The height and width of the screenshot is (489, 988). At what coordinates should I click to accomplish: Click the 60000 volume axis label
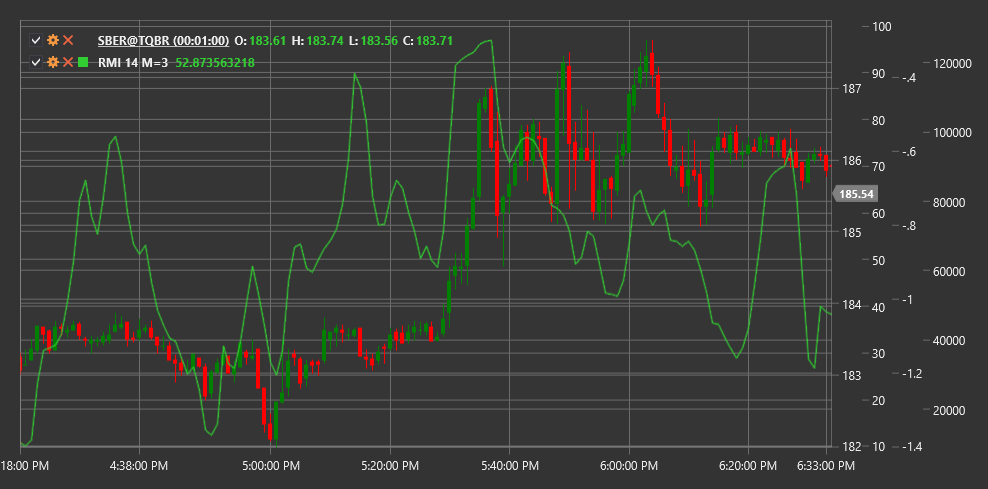click(950, 272)
